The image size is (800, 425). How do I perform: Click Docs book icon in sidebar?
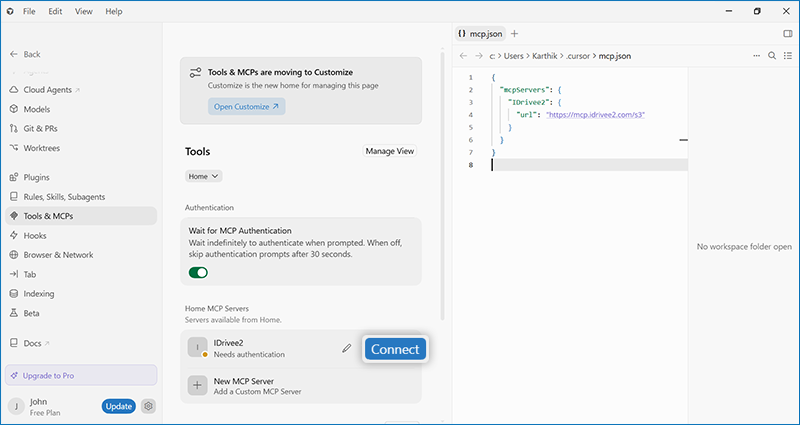[x=14, y=343]
